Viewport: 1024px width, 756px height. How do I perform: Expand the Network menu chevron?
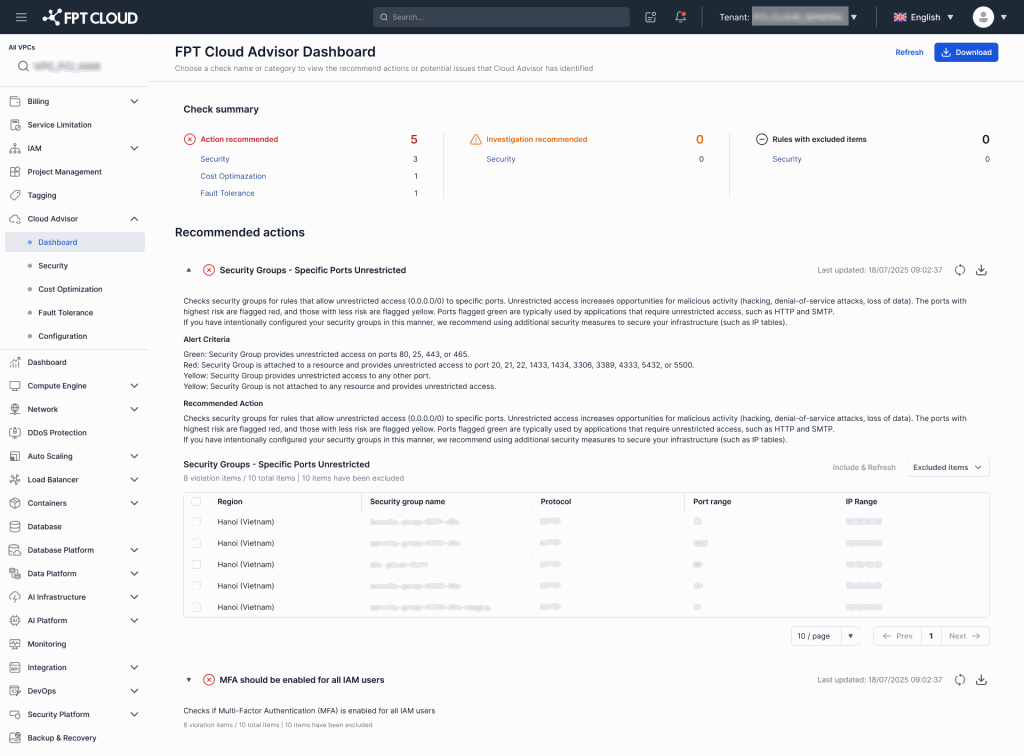[x=134, y=409]
